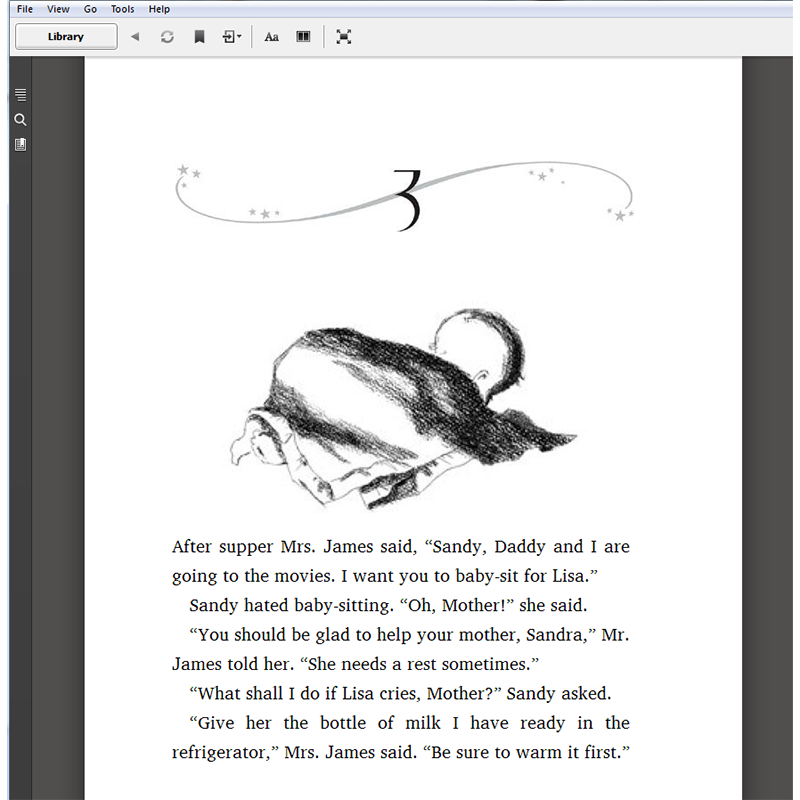Click the text "She needs a rest sometimes."

pos(419,664)
